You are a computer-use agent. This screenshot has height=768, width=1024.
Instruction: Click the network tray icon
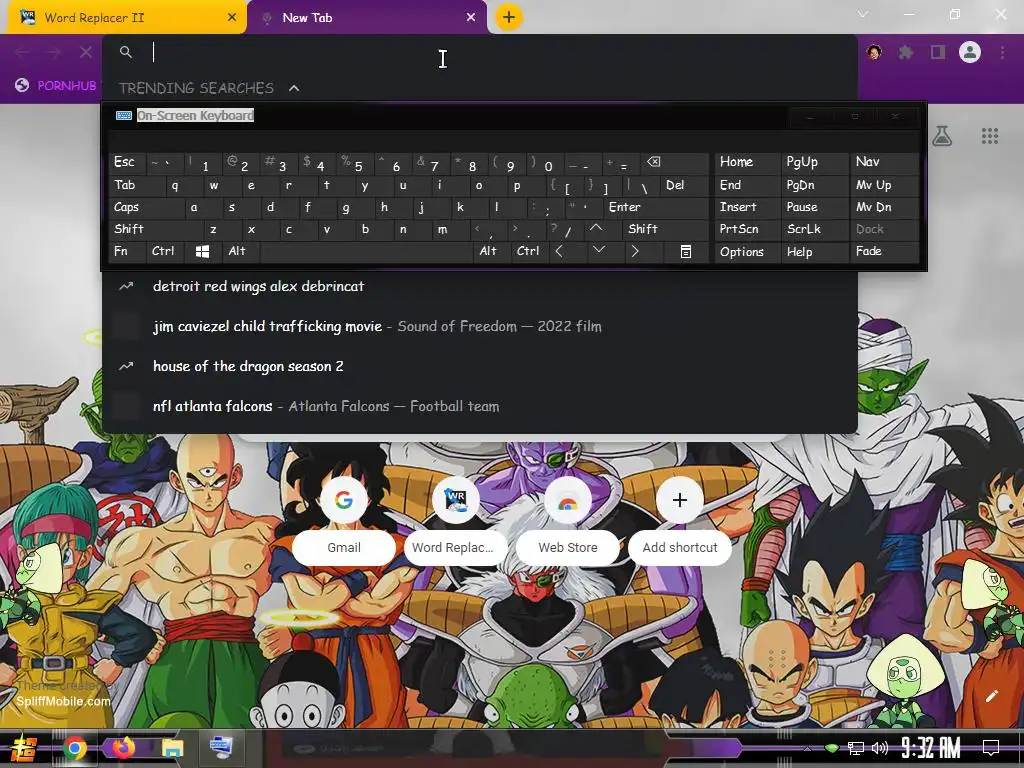point(856,748)
